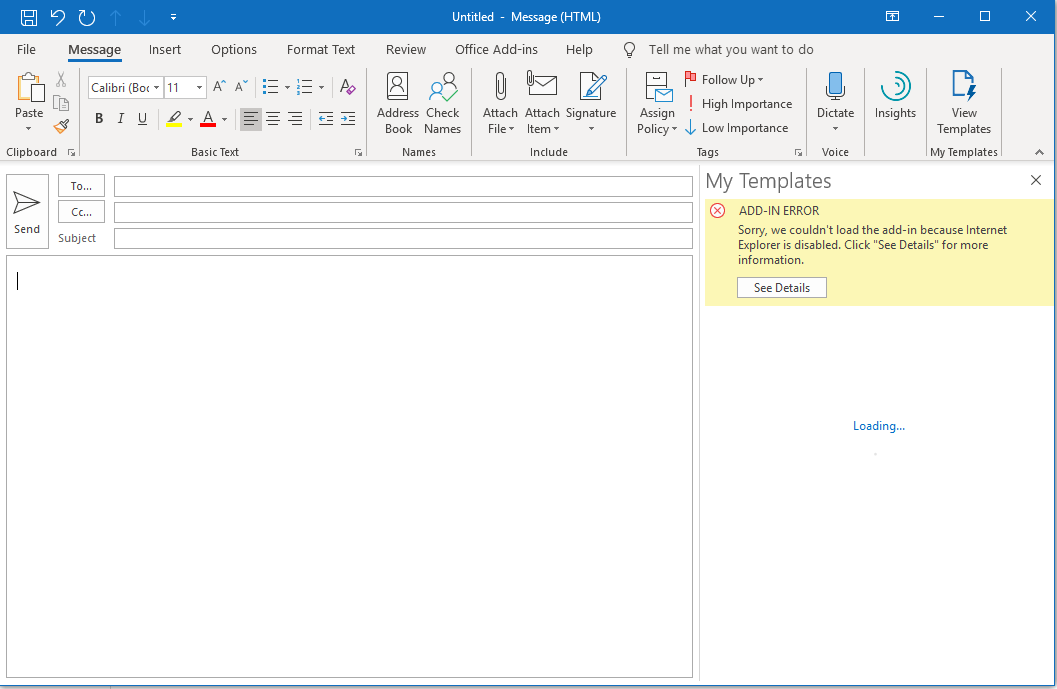The image size is (1057, 689).
Task: Open Basic Text dialog launcher
Action: tap(358, 153)
